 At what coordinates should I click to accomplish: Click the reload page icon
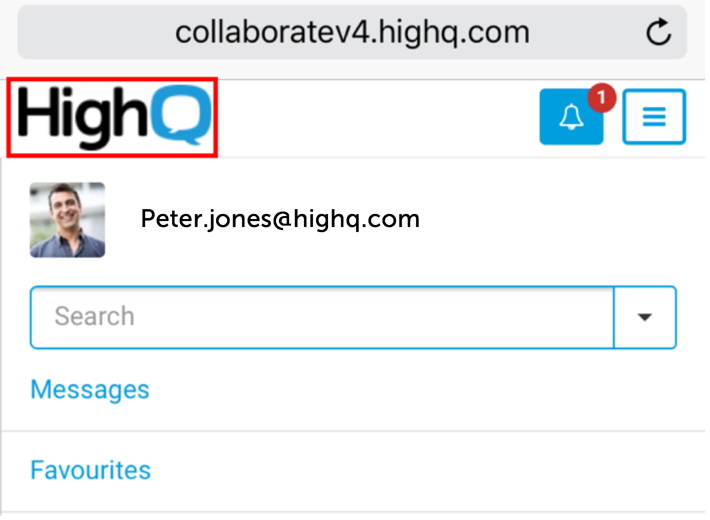point(658,33)
